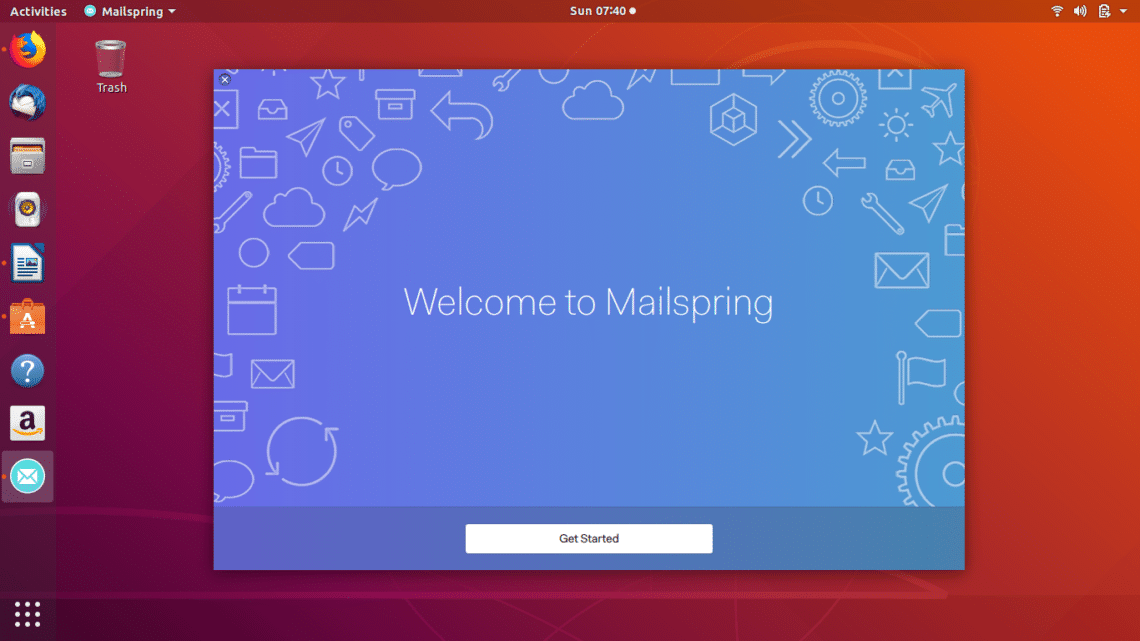Open the Mailspring app menu in top bar

tap(130, 11)
